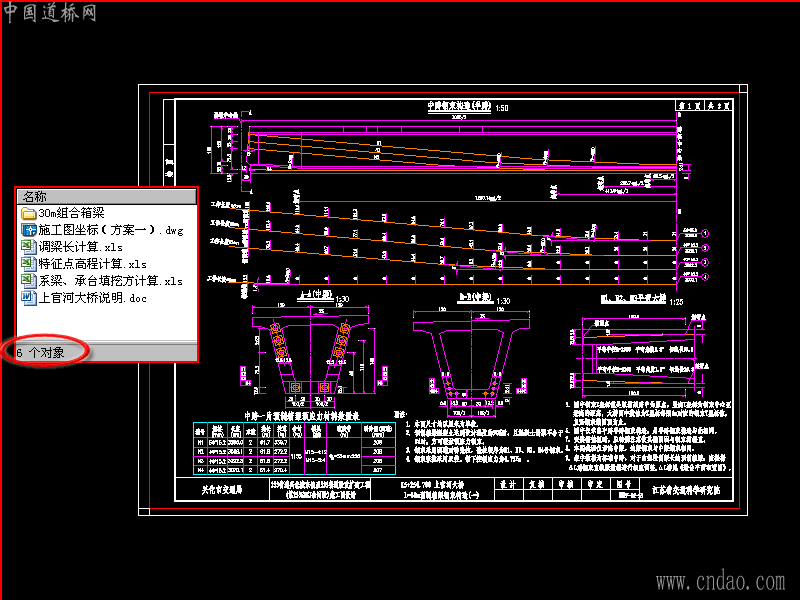The image size is (800, 600).
Task: Click the circled number 1 tendon marker
Action: 705,233
